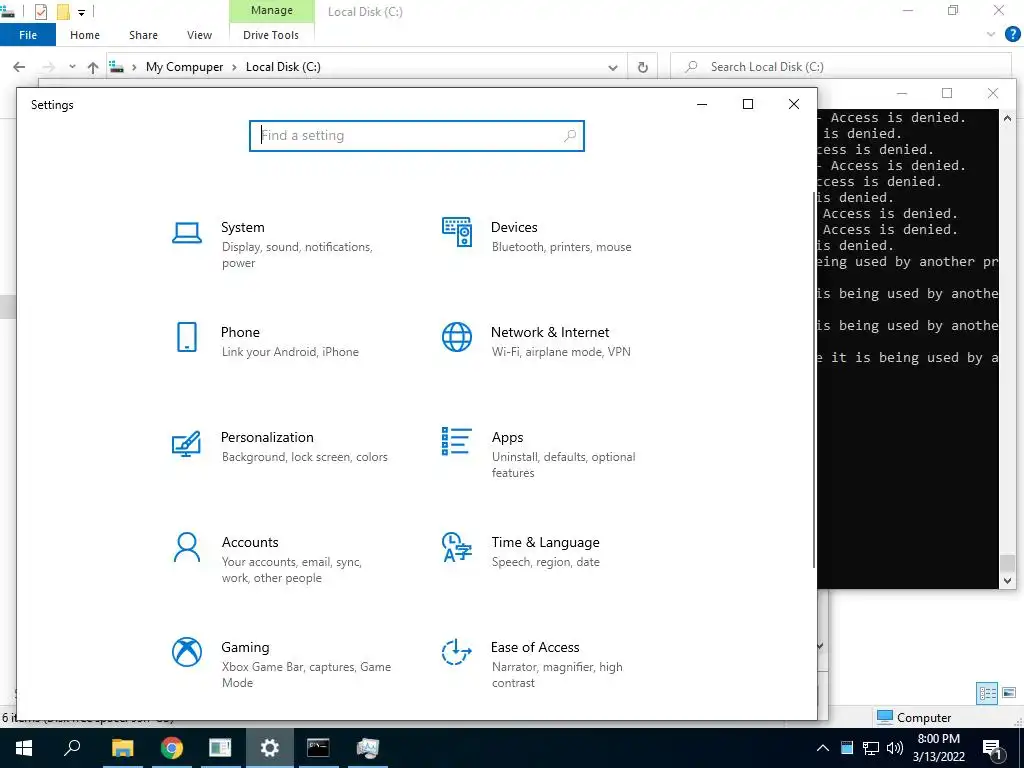The width and height of the screenshot is (1024, 768).
Task: Click the network tray icon
Action: pos(871,748)
